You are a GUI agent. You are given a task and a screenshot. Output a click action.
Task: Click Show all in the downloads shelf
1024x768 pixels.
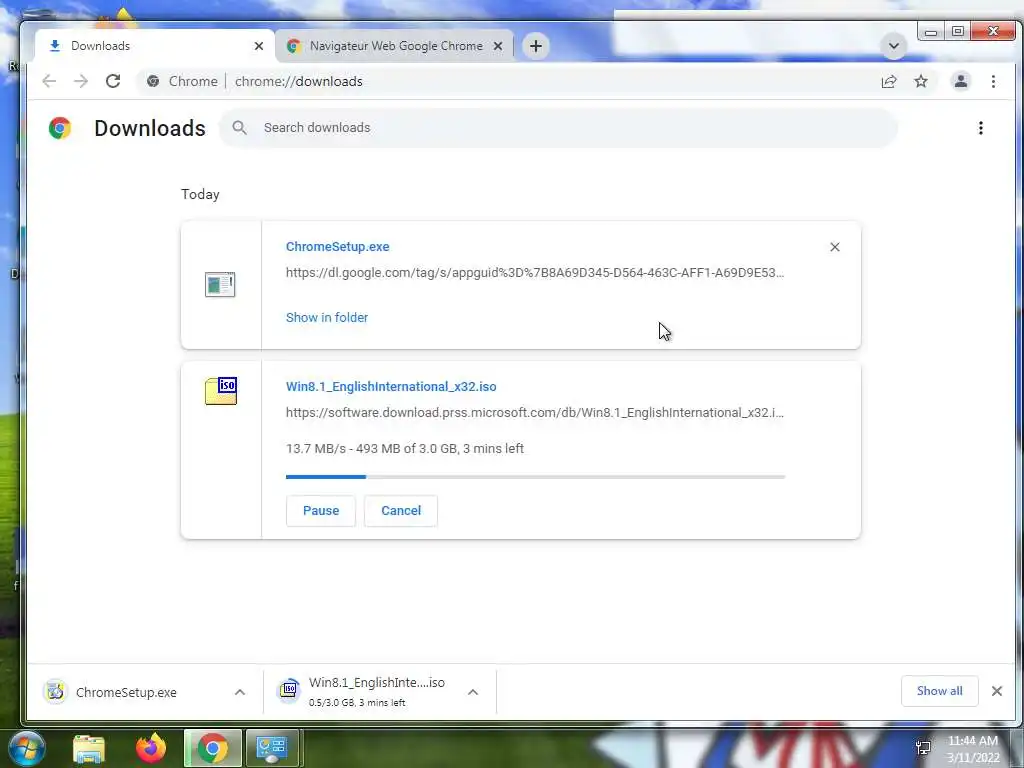pos(940,691)
